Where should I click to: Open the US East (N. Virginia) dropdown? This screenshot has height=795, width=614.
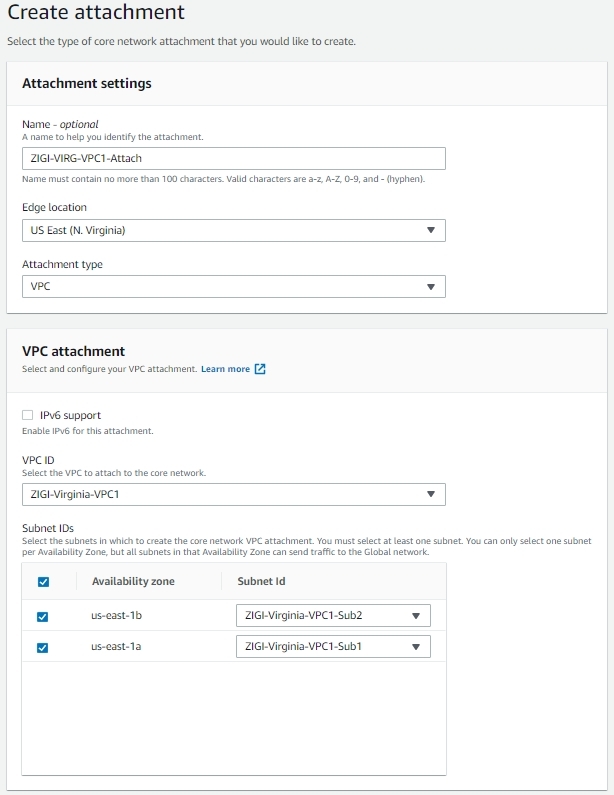(x=234, y=230)
